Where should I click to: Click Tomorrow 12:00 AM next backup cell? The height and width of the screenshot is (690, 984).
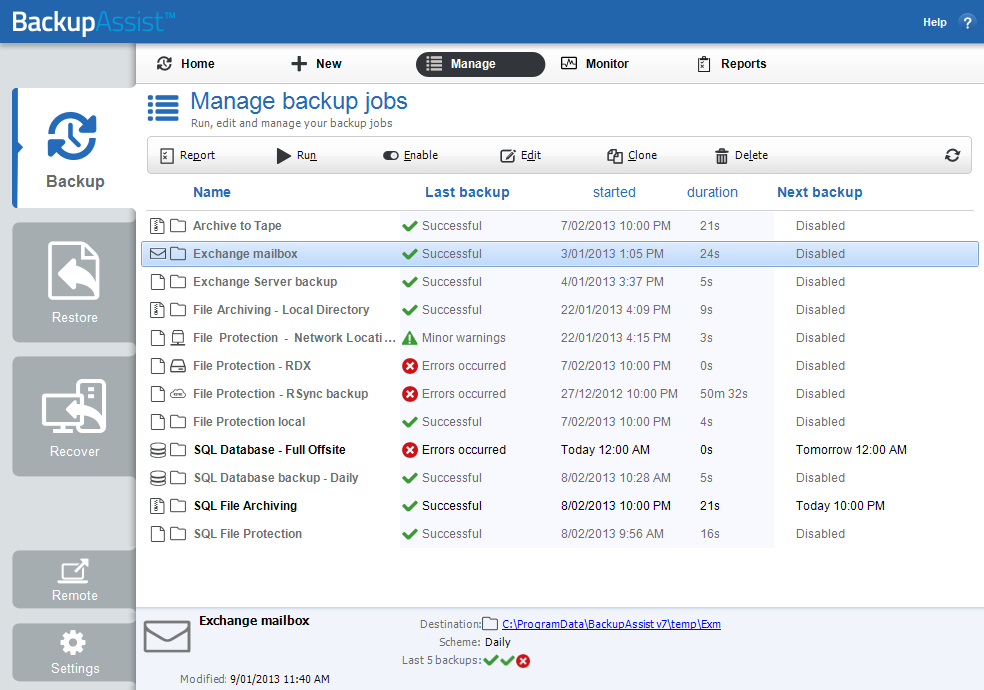click(851, 450)
